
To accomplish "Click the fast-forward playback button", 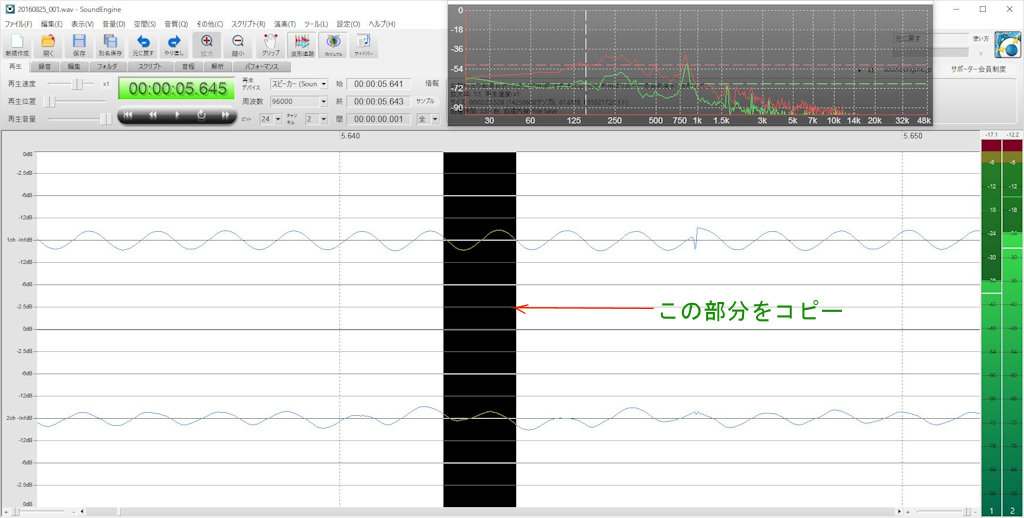I will click(x=225, y=115).
